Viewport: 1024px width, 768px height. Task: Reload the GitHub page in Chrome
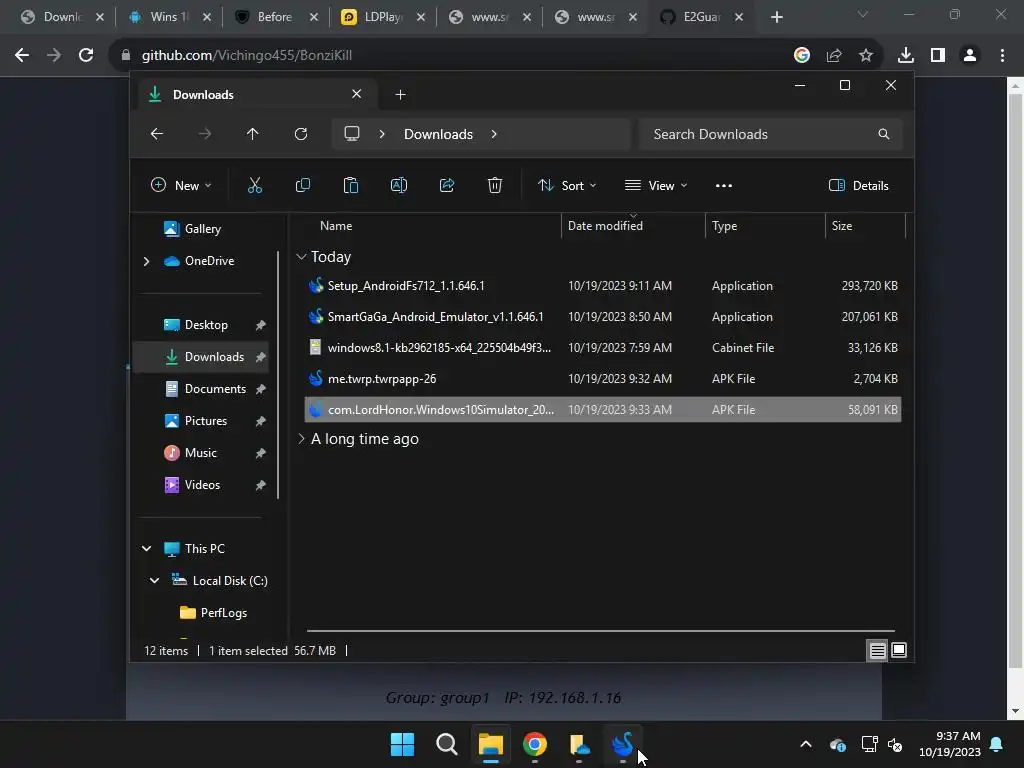[86, 56]
